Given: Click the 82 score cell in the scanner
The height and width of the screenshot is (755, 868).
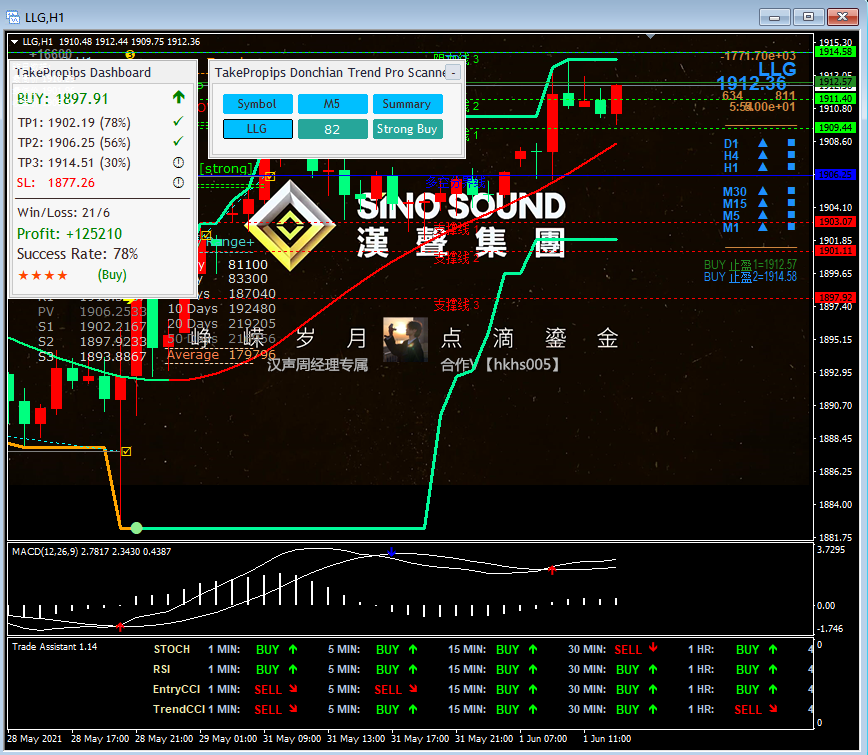Looking at the screenshot, I should (332, 129).
